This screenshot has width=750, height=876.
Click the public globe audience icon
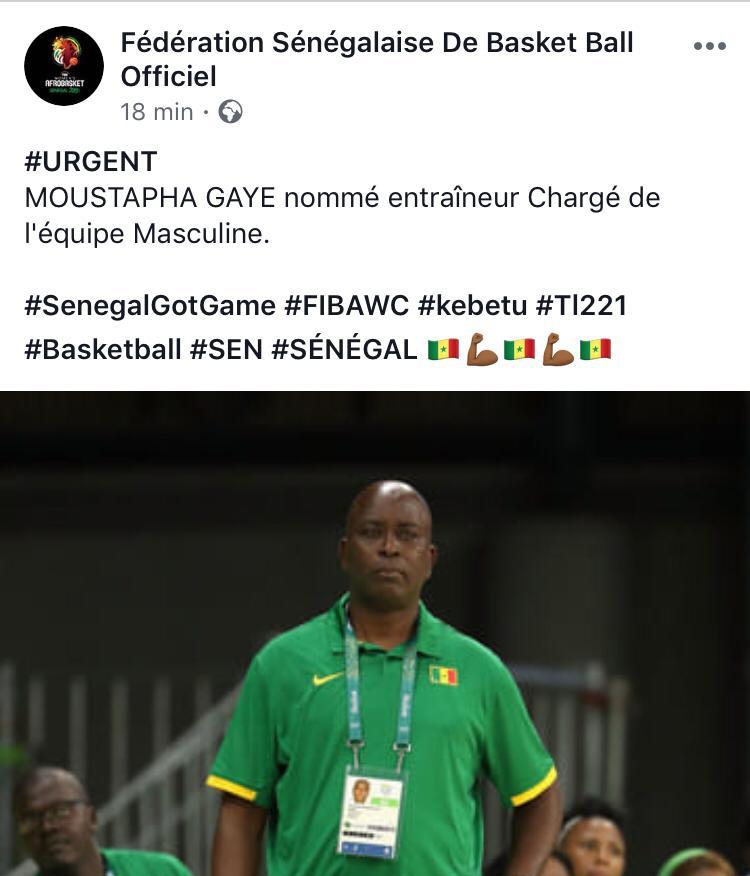230,112
